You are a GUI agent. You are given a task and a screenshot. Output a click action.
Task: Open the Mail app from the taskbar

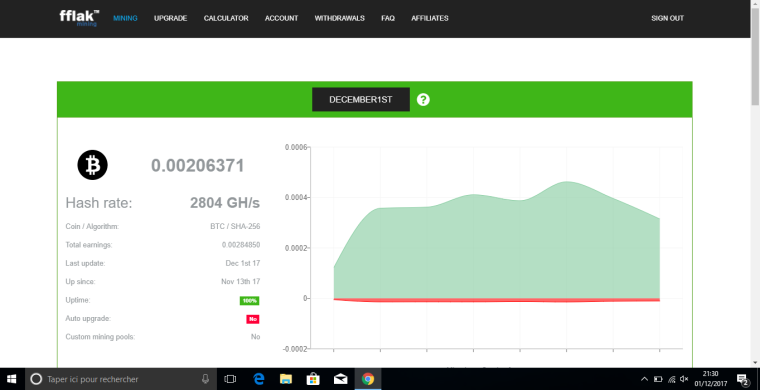pyautogui.click(x=341, y=379)
